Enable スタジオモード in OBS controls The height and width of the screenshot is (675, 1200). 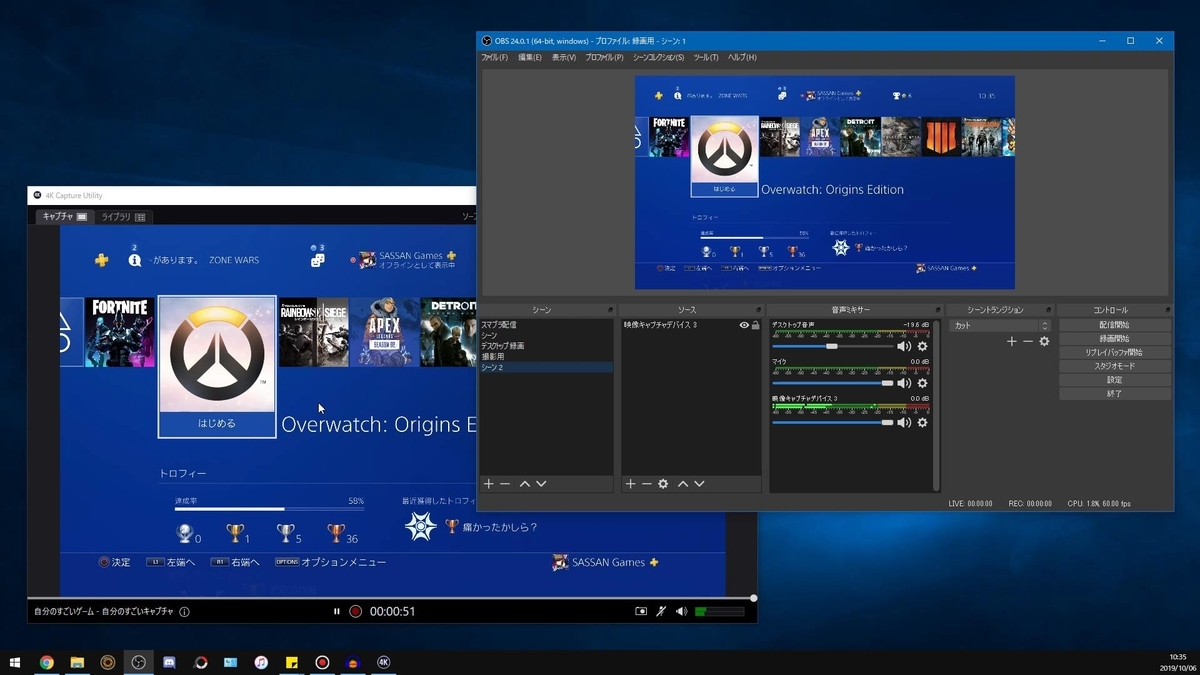point(1115,366)
